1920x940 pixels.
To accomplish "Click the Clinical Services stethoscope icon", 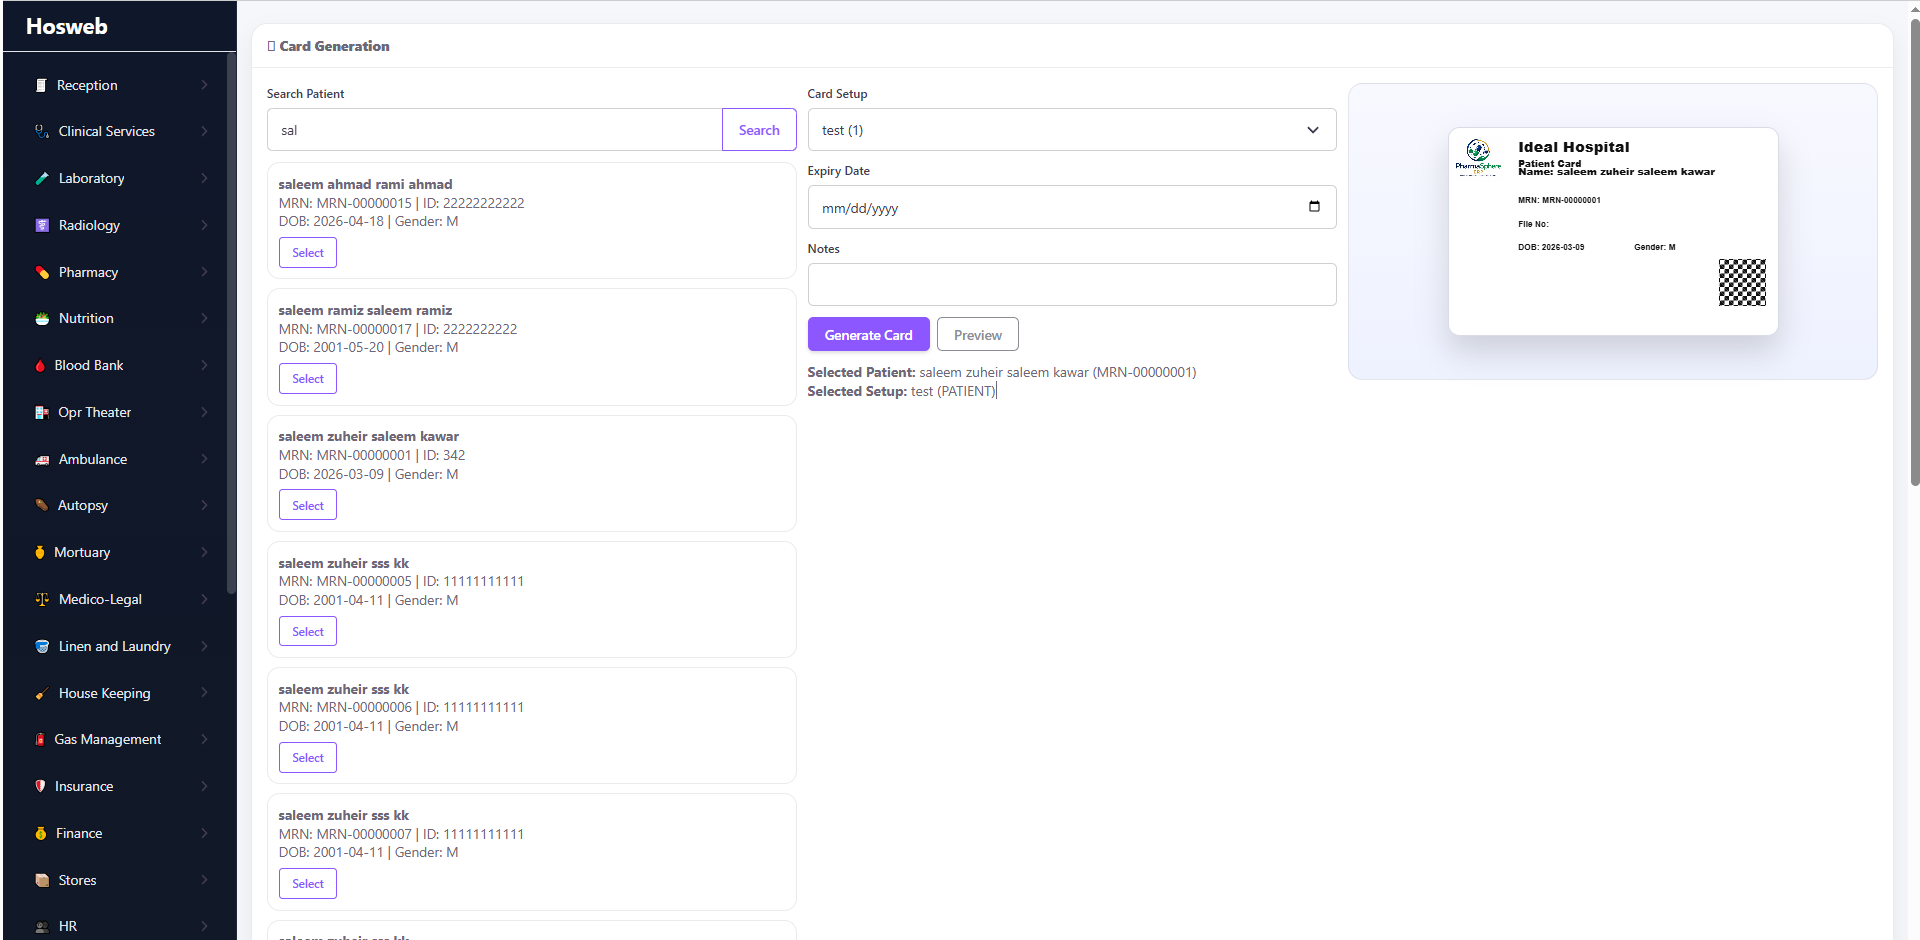I will [42, 131].
